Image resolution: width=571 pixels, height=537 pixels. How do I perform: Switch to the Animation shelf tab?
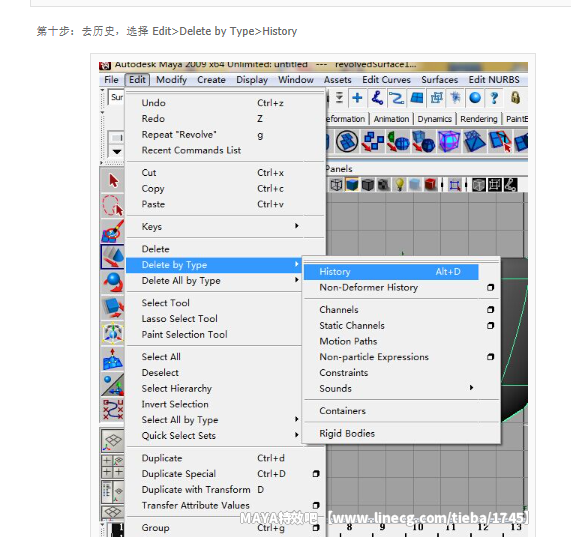[391, 119]
